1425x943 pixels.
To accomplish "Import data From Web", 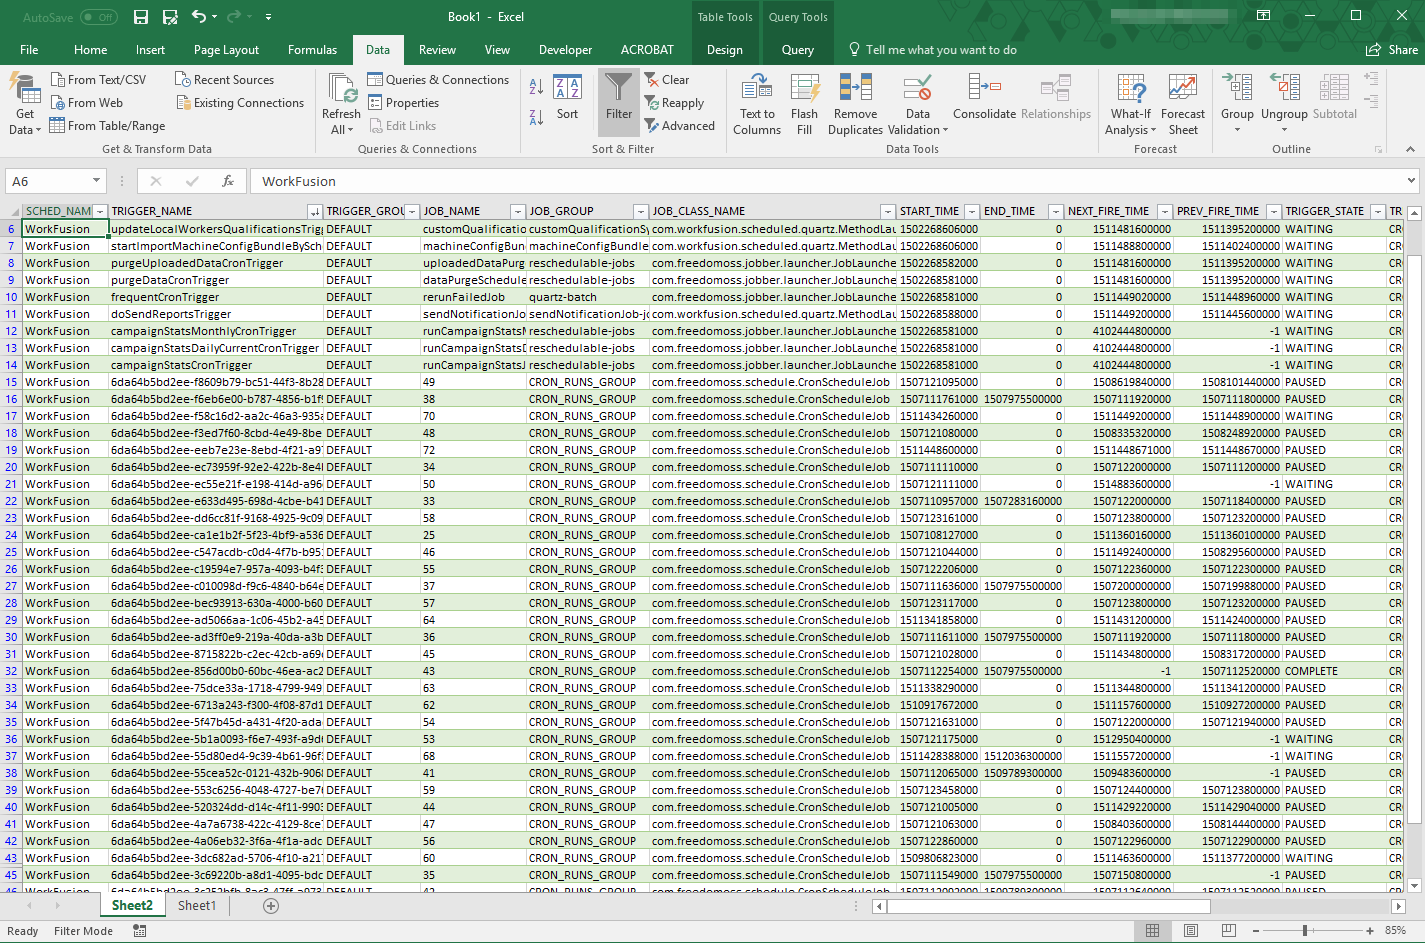I will click(86, 103).
